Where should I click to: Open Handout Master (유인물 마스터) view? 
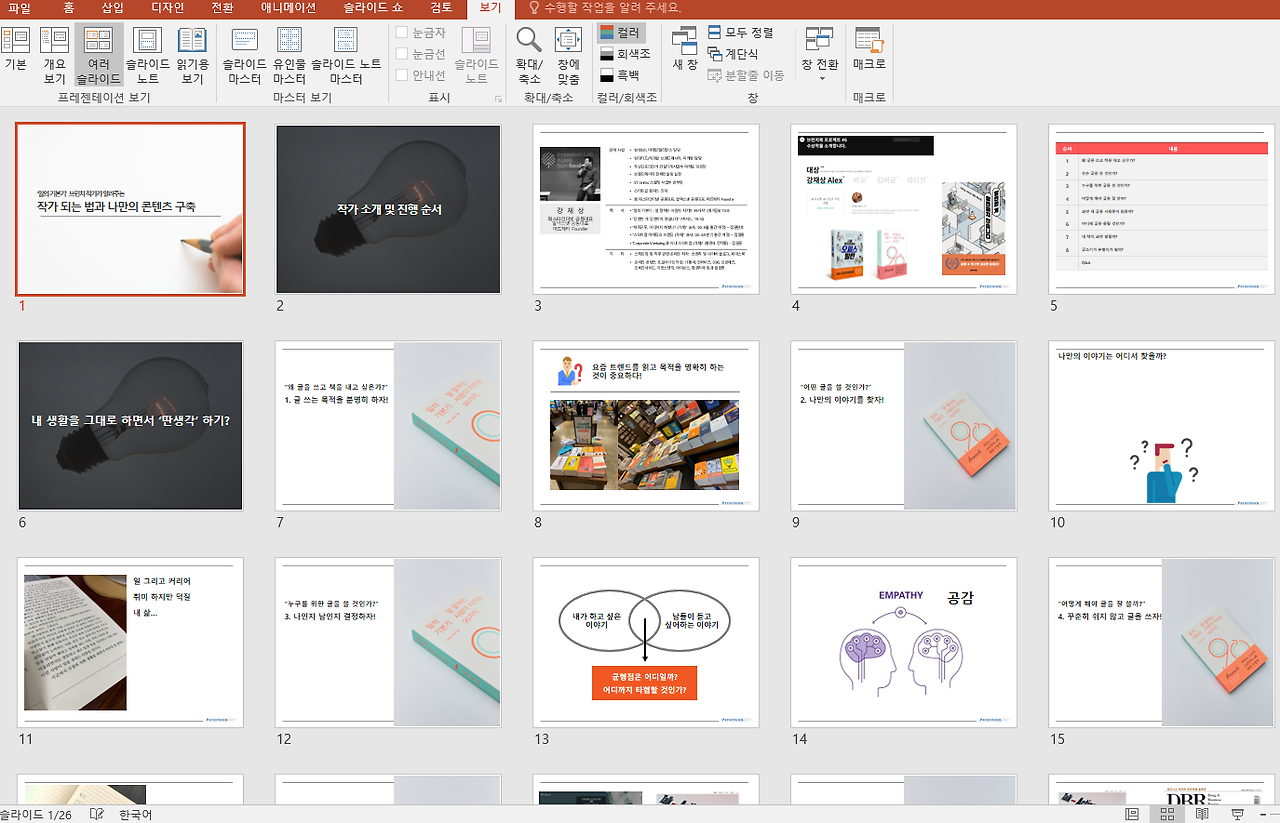289,55
